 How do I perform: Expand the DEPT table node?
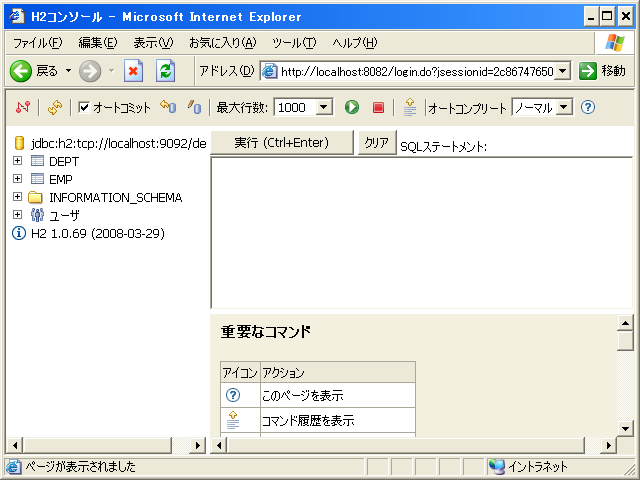point(17,161)
